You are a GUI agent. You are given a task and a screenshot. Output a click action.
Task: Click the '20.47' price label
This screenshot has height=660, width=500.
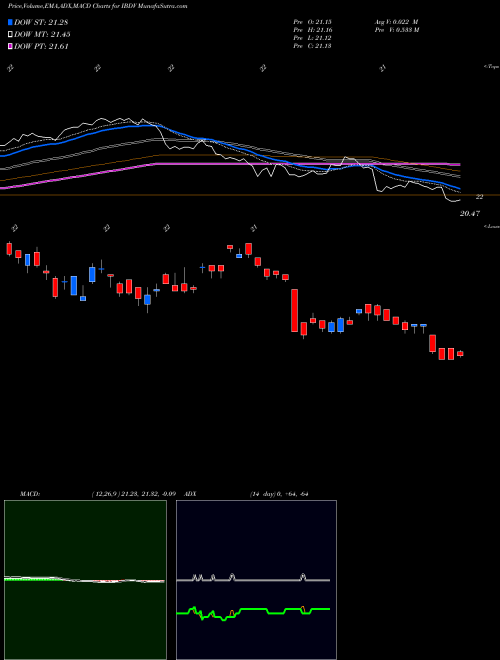470,214
